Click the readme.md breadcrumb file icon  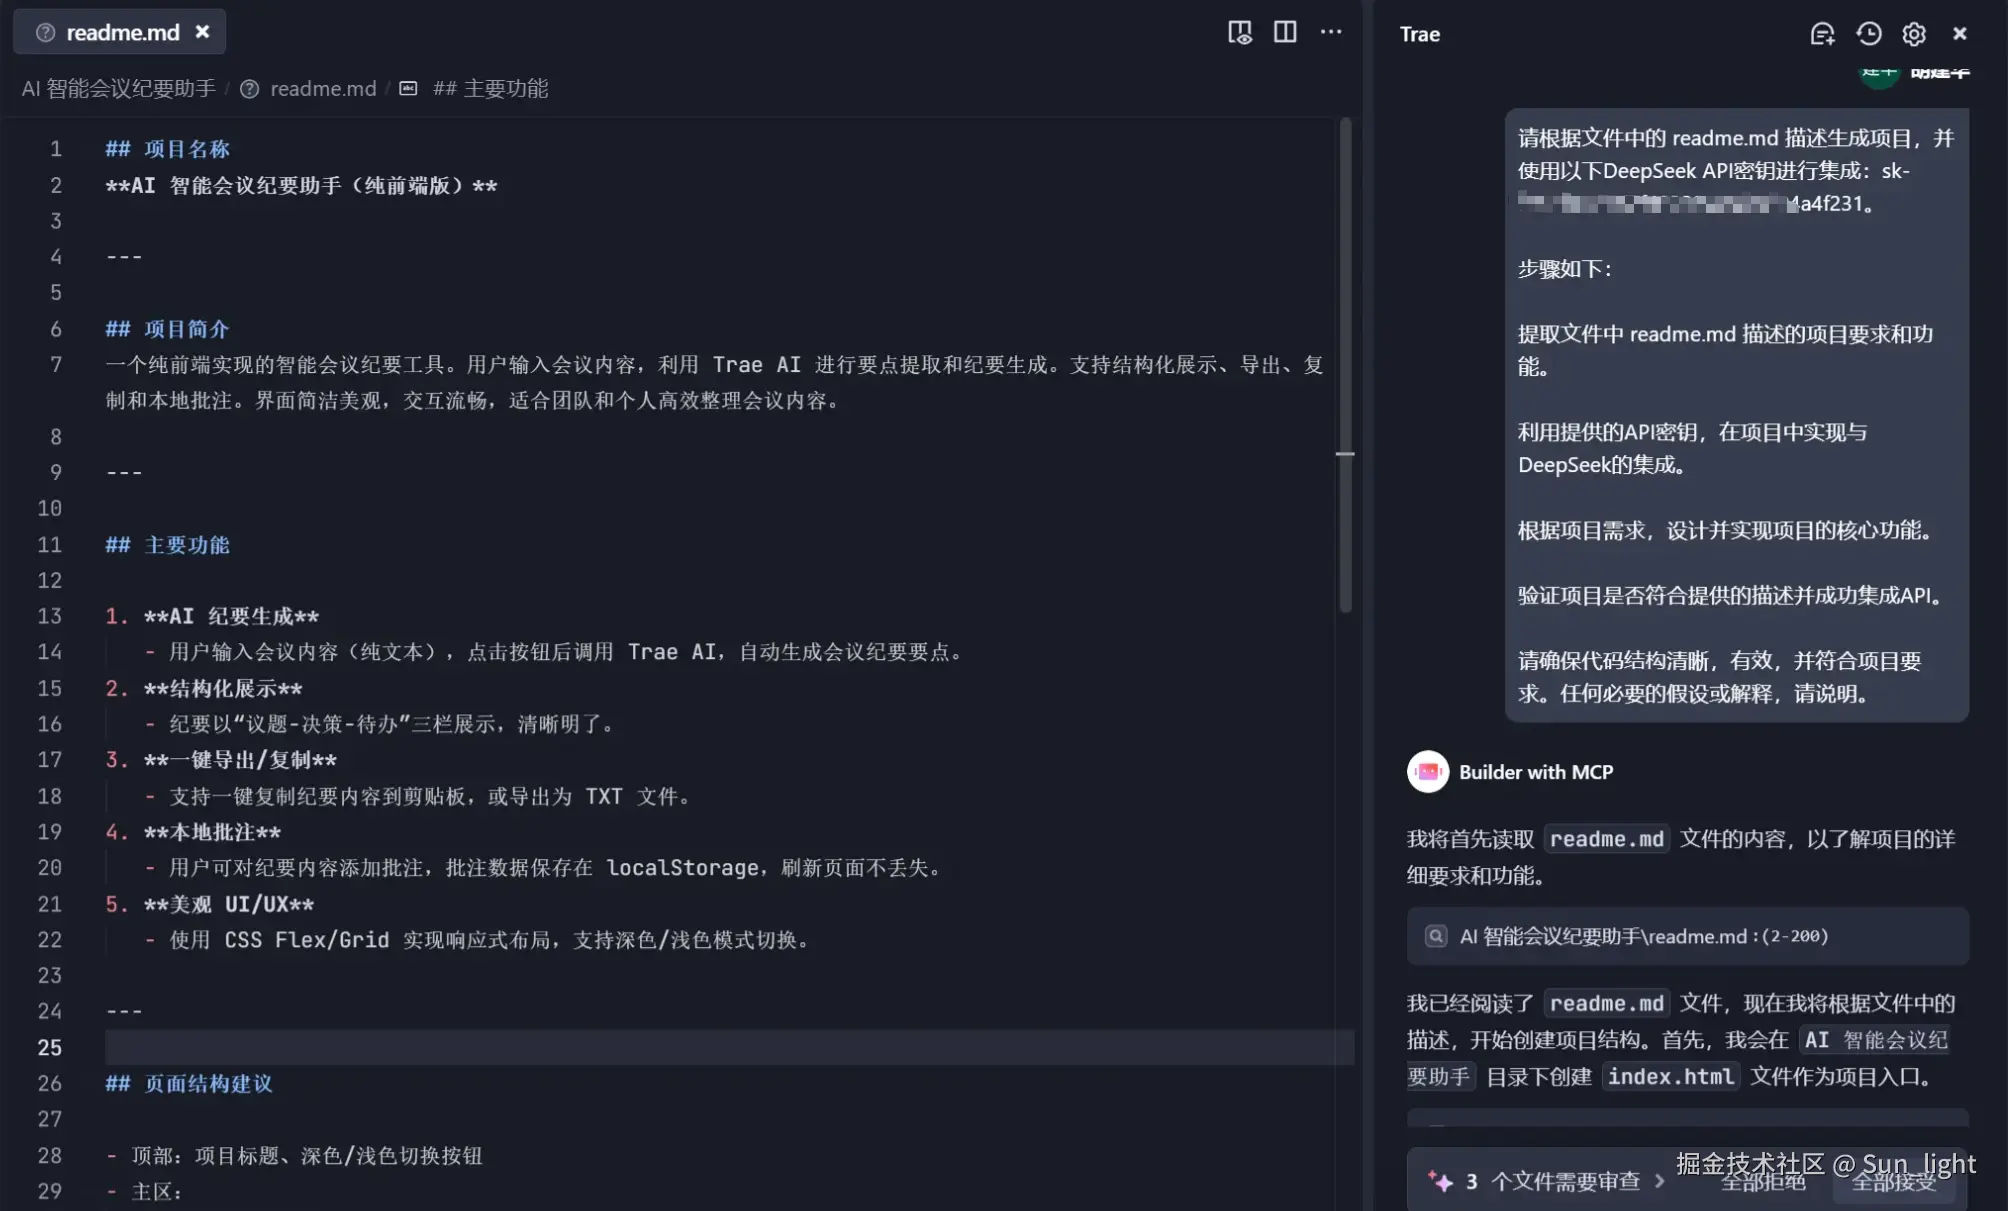tap(249, 88)
